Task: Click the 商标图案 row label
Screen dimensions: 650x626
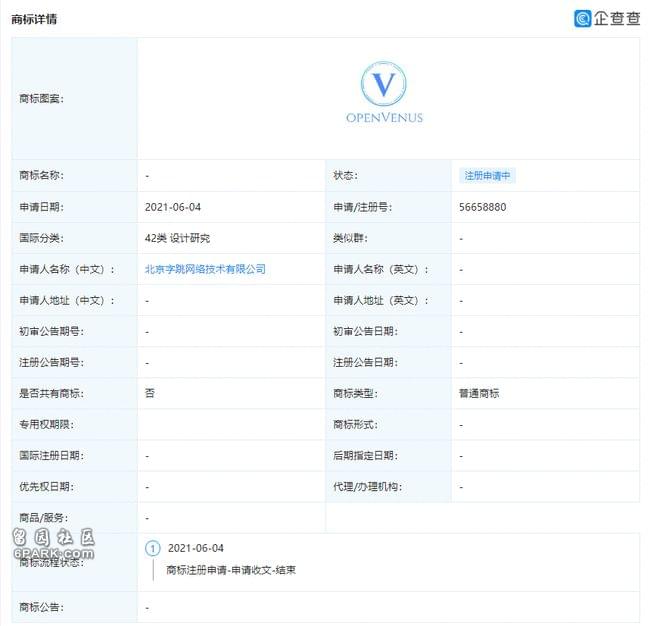Action: pos(42,98)
